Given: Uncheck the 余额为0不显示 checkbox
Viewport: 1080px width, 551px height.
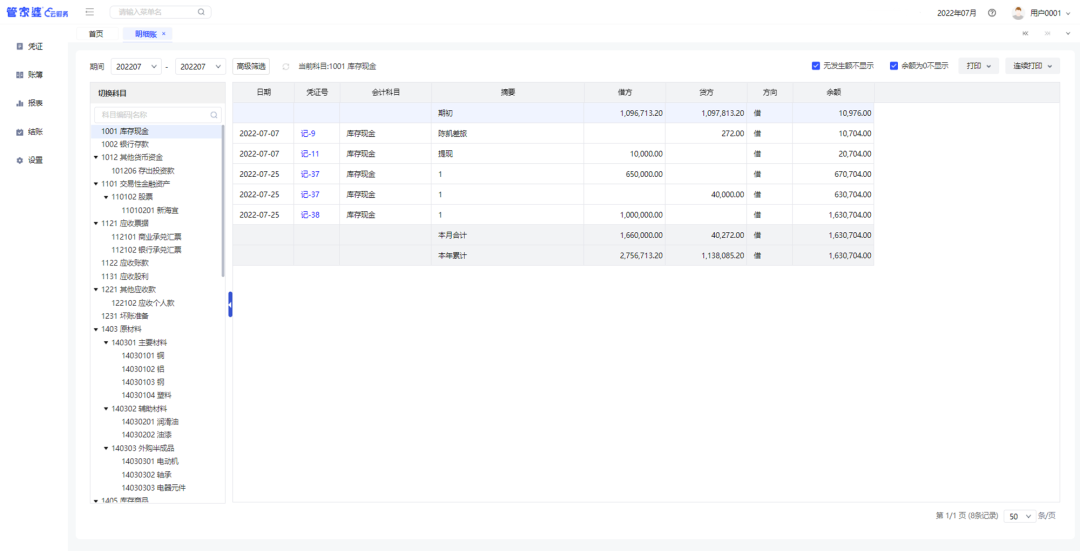Looking at the screenshot, I should click(x=894, y=66).
